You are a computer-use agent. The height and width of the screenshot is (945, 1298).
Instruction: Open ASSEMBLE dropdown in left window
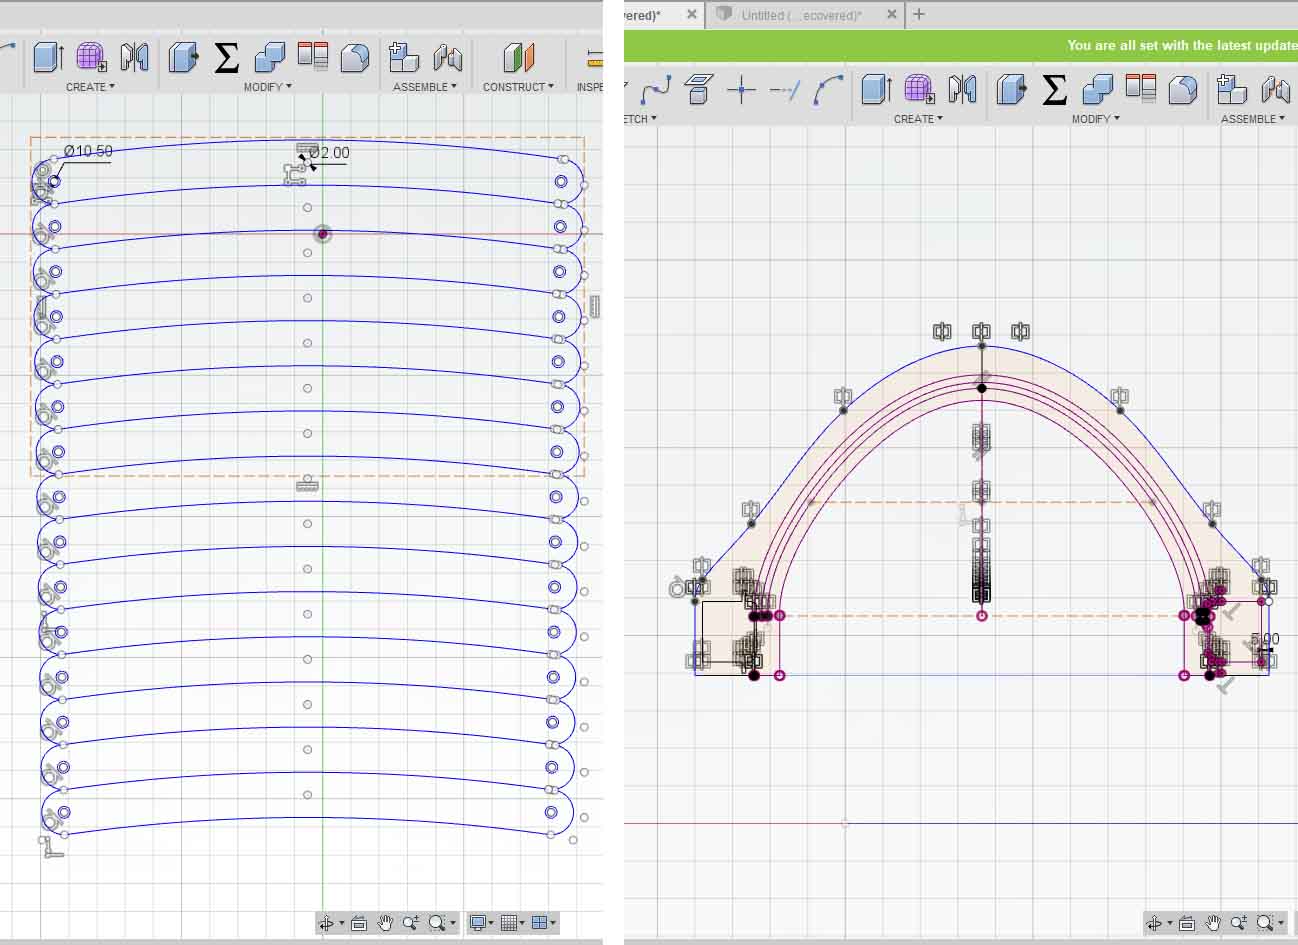click(x=424, y=87)
